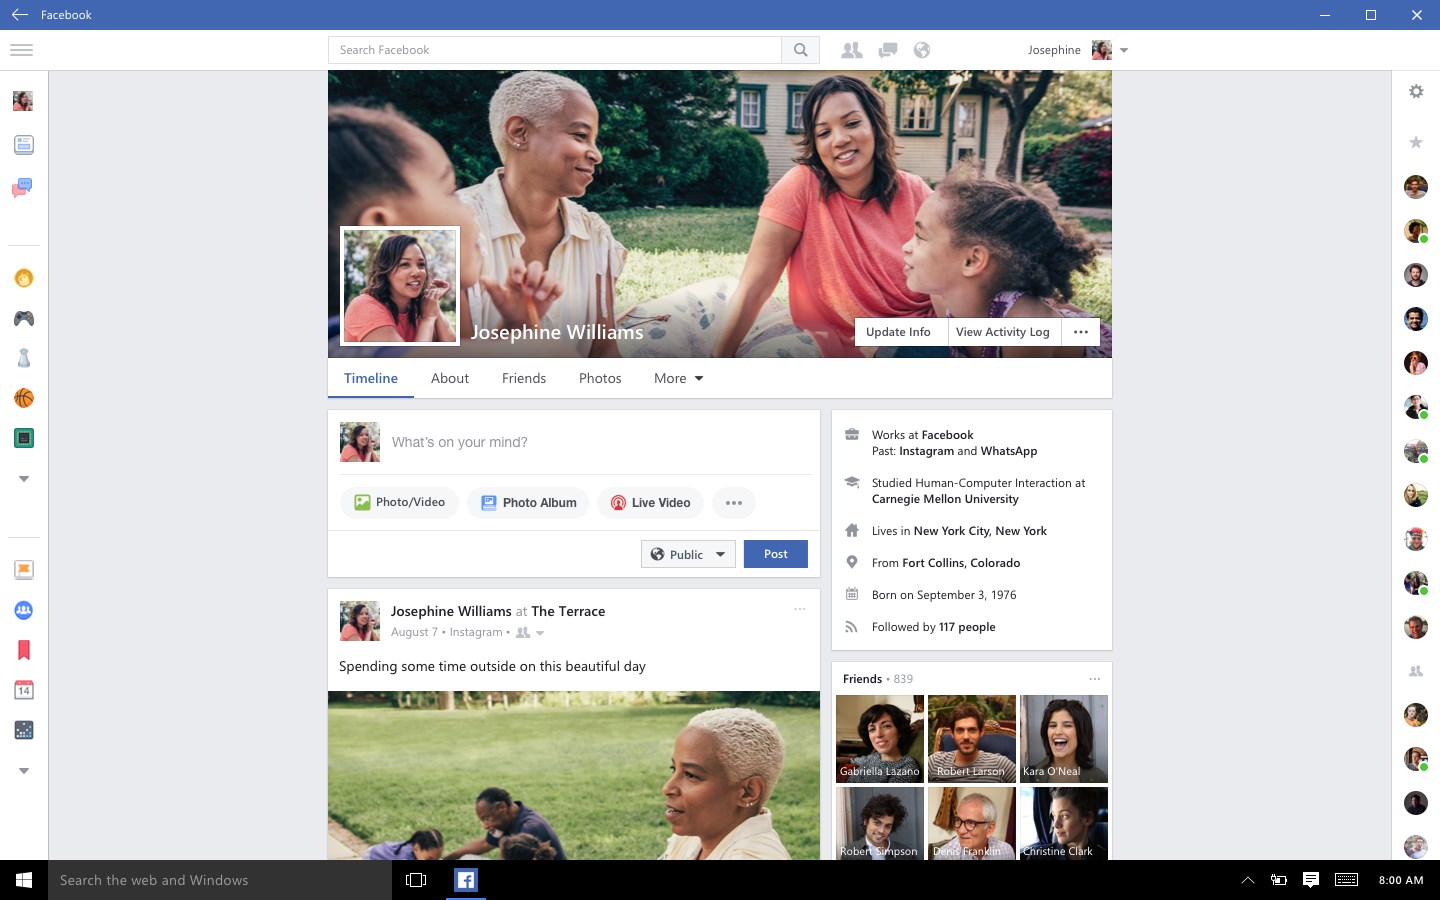1440x900 pixels.
Task: Open Task View on the taskbar
Action: point(416,880)
